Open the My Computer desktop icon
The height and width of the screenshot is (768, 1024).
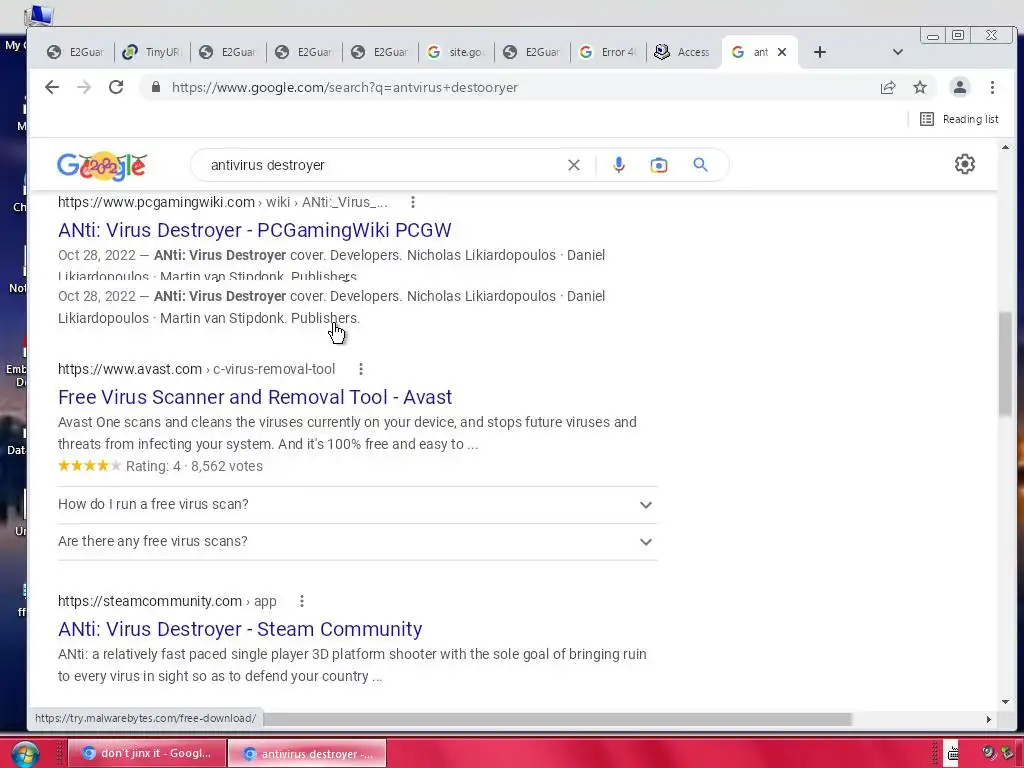pyautogui.click(x=39, y=14)
